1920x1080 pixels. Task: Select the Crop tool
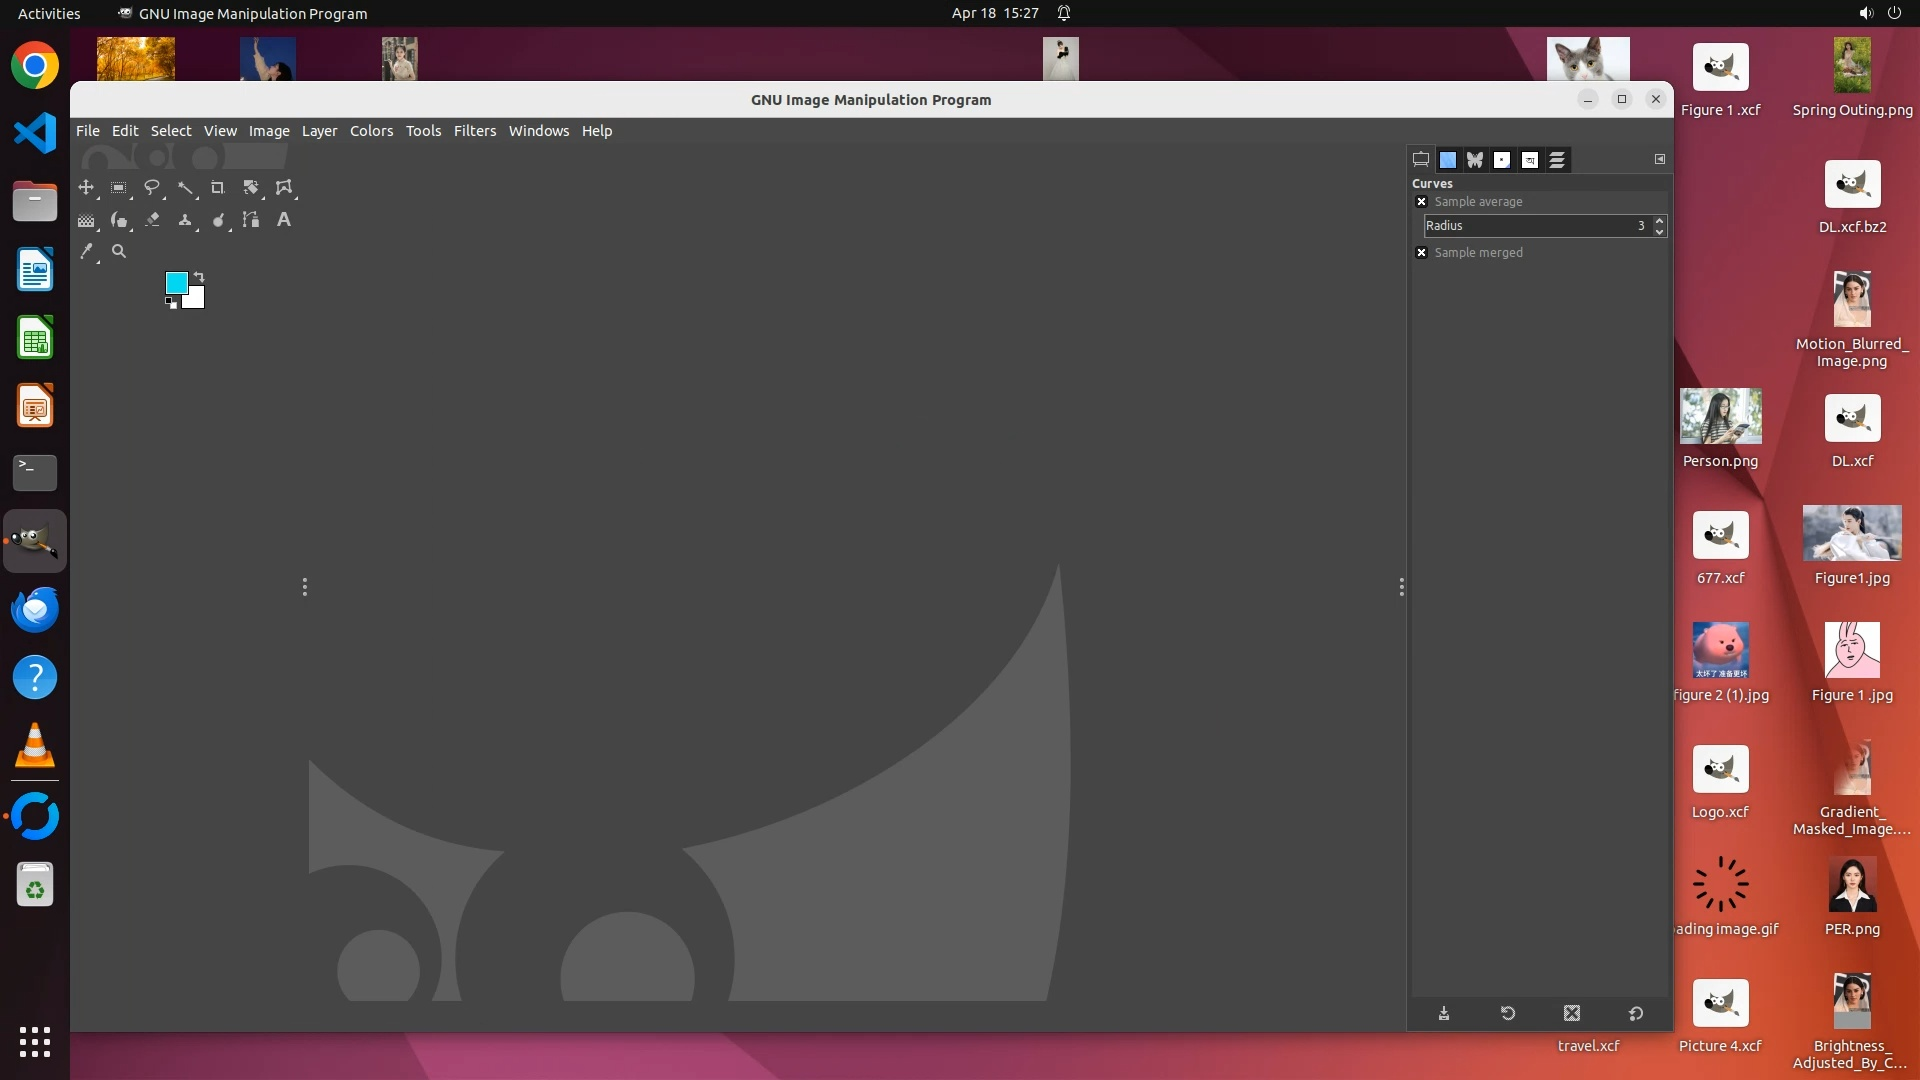coord(217,188)
